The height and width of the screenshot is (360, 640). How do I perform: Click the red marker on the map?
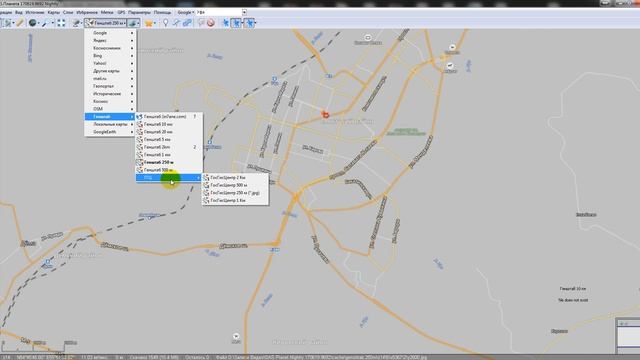click(325, 115)
